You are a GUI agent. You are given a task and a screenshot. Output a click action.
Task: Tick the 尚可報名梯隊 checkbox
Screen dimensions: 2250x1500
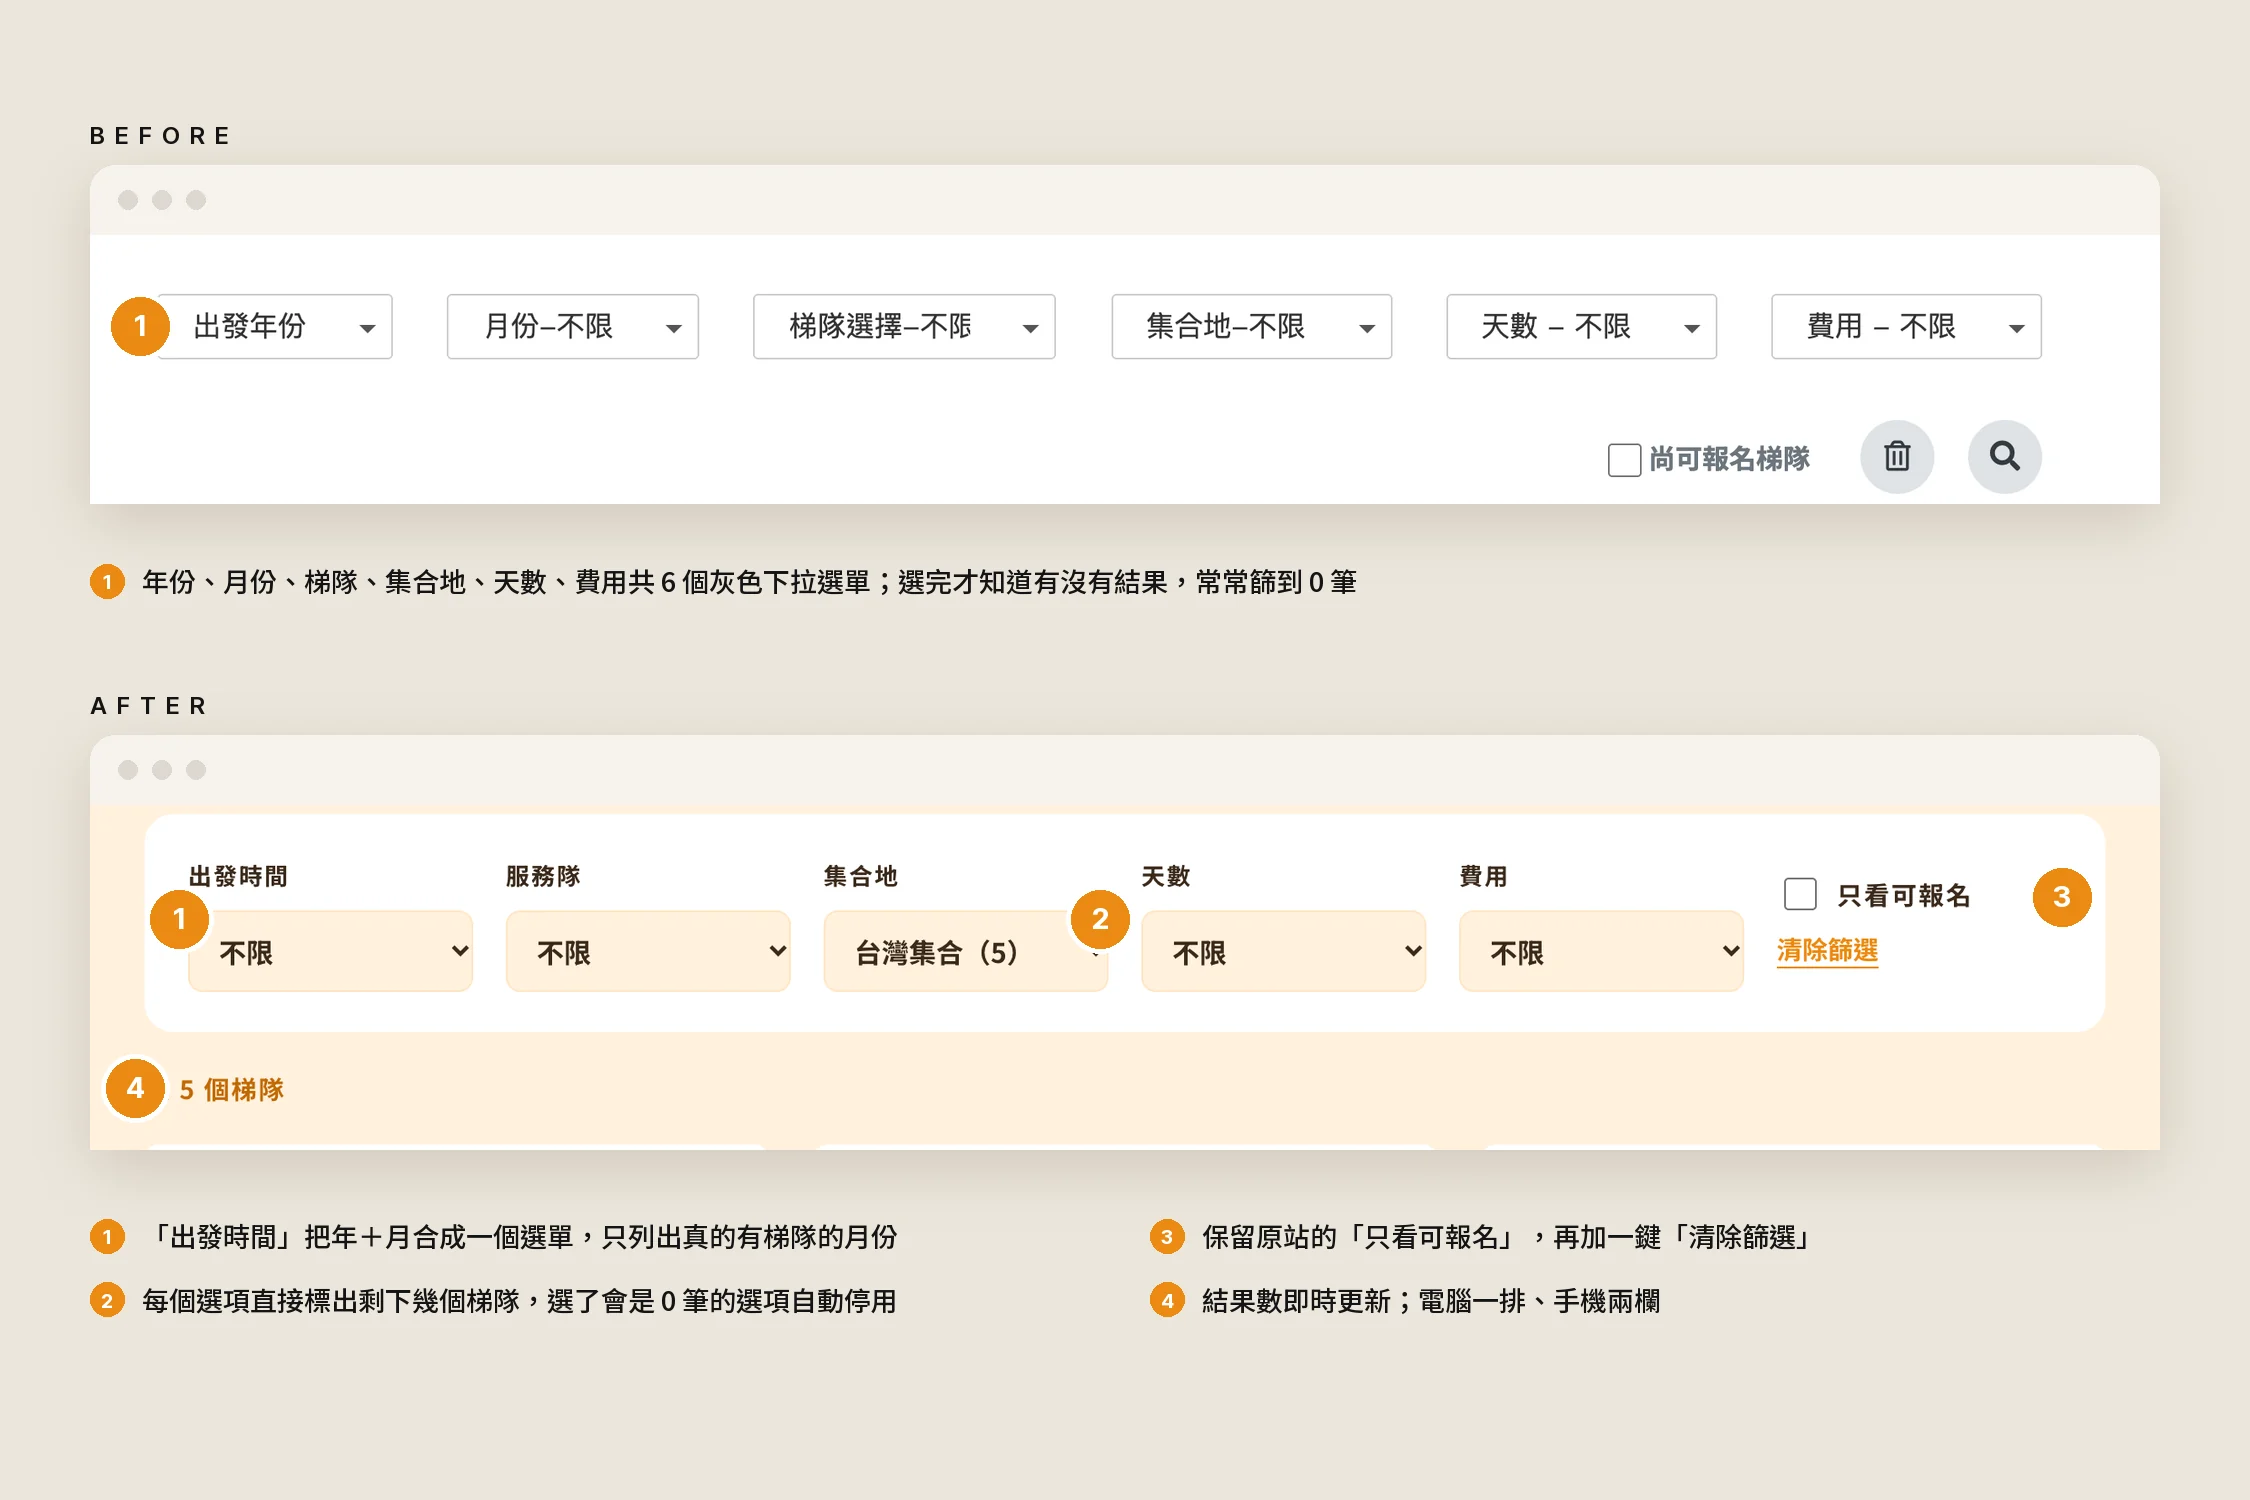coord(1624,460)
